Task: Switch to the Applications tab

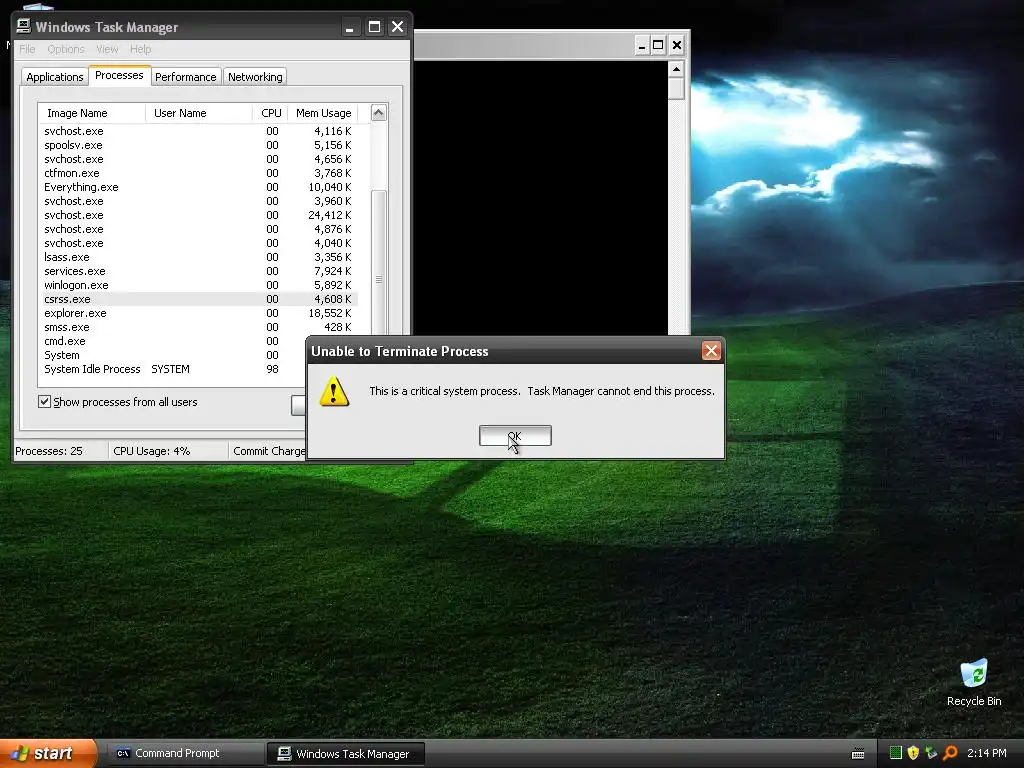Action: (x=55, y=77)
